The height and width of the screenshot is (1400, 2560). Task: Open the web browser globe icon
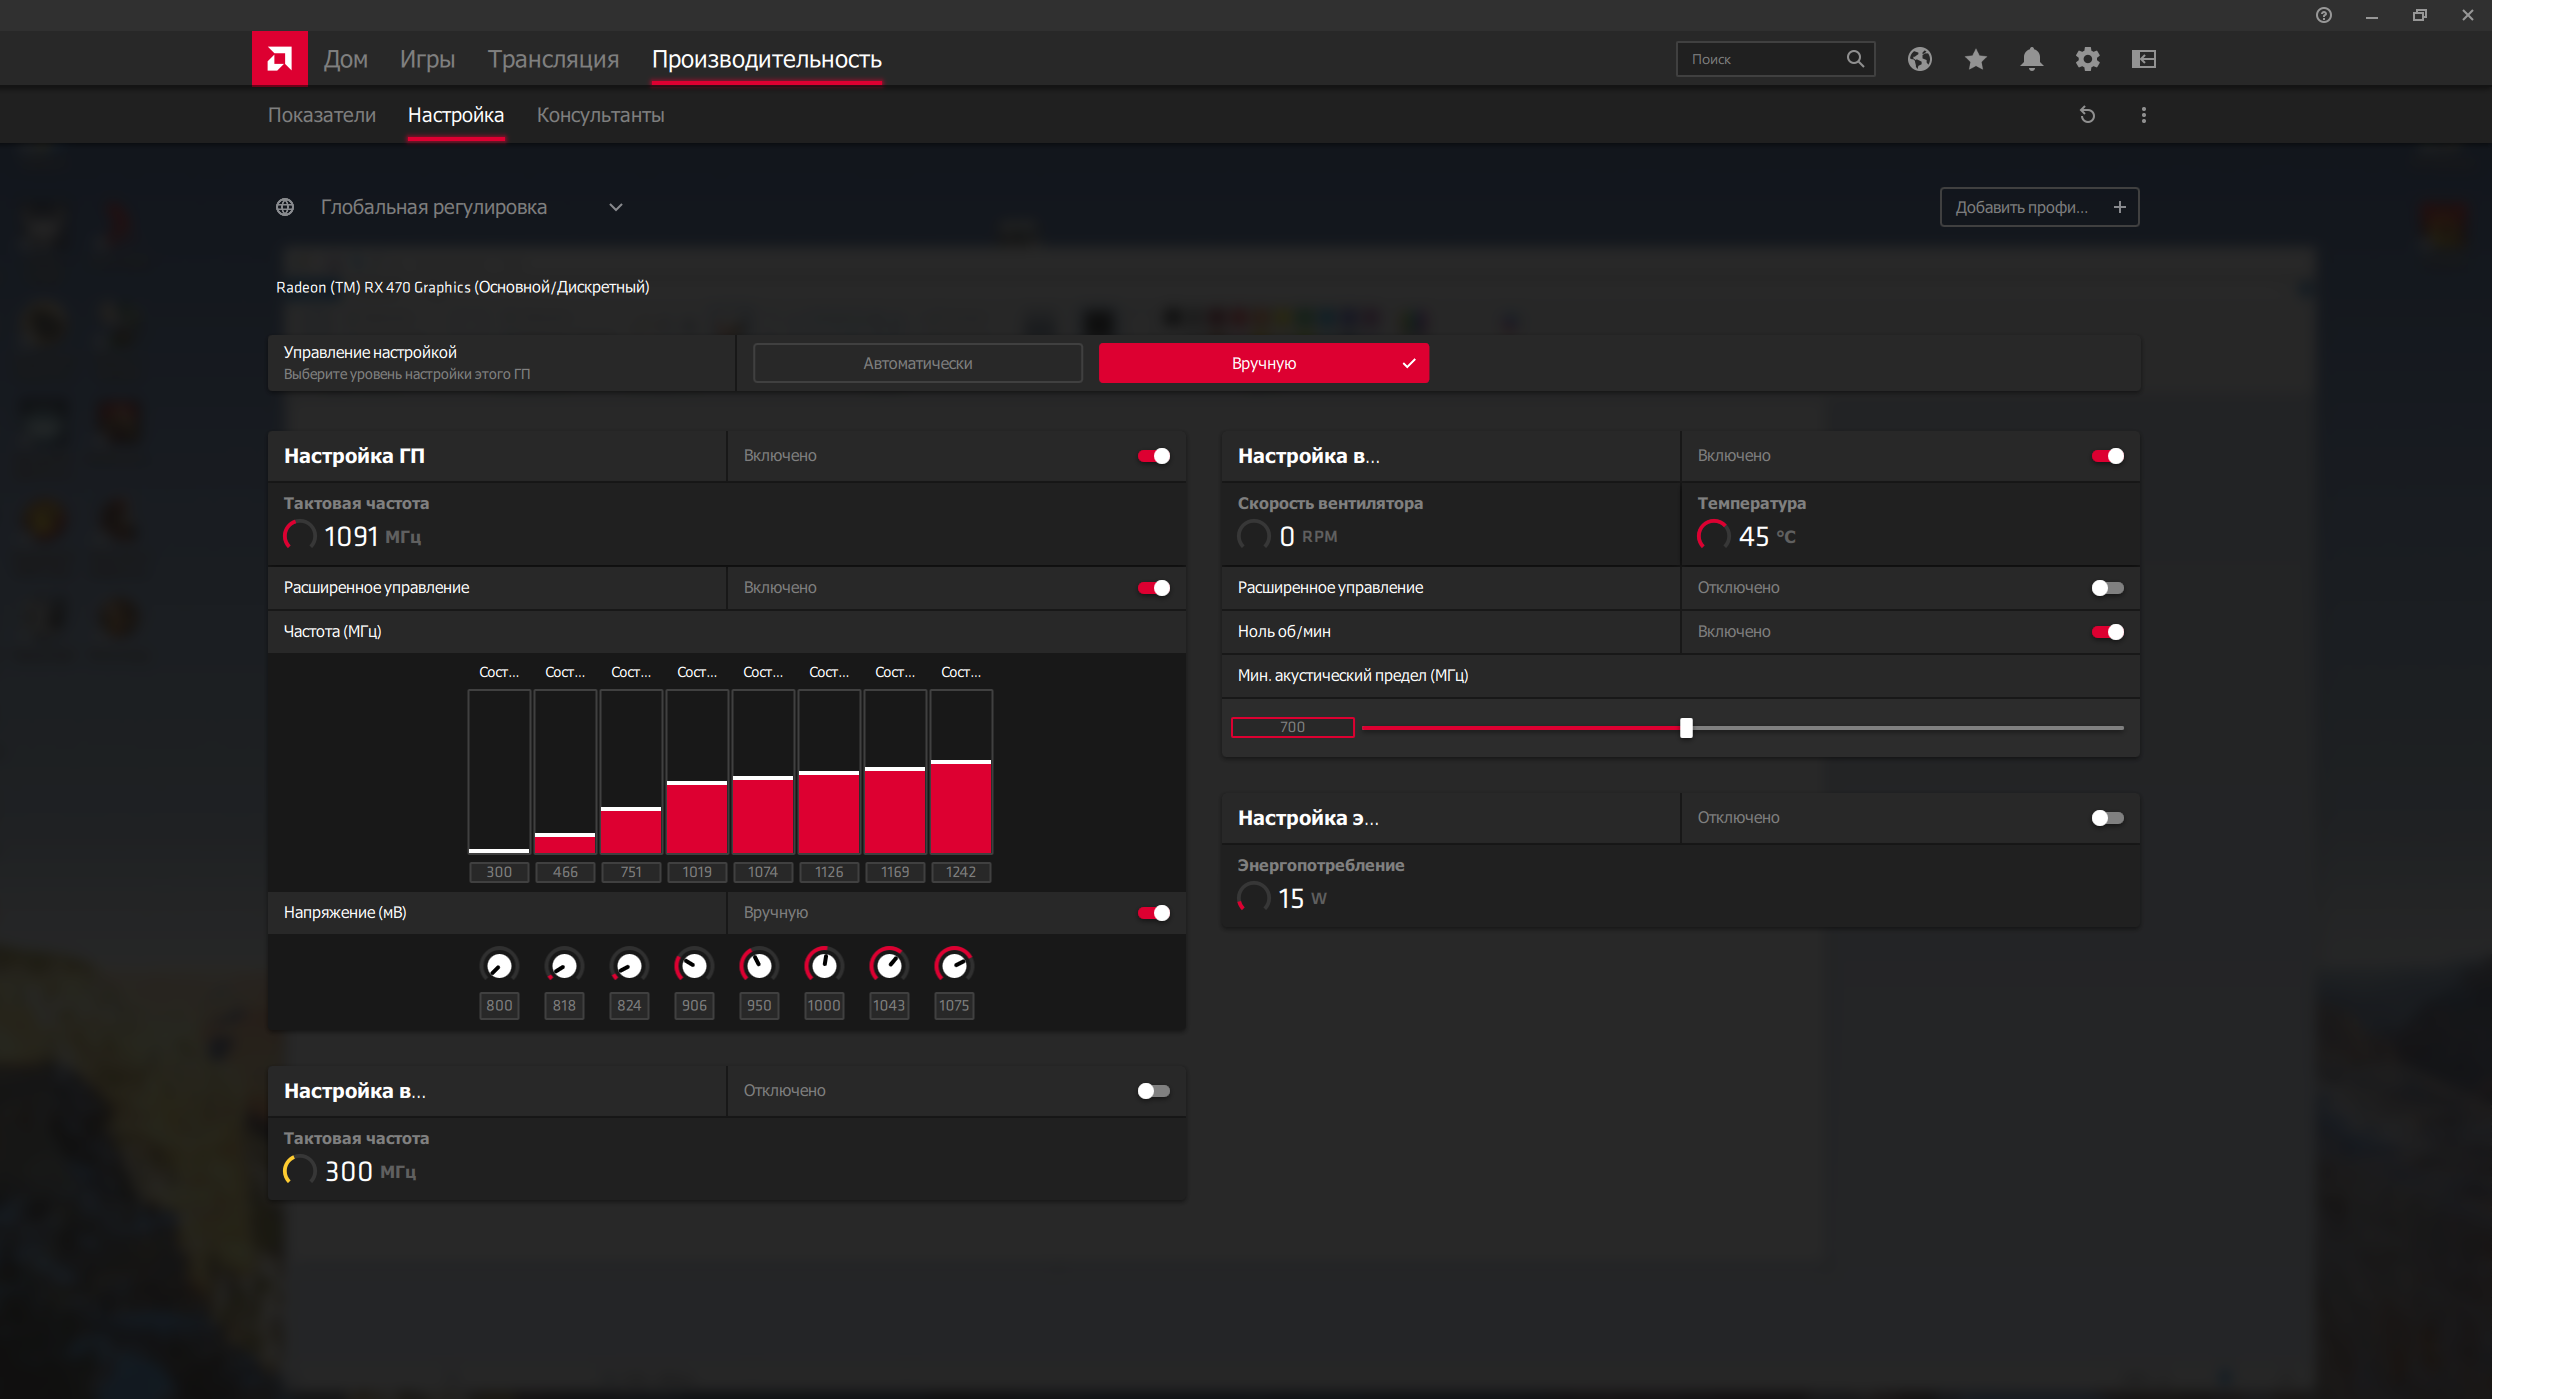1919,59
